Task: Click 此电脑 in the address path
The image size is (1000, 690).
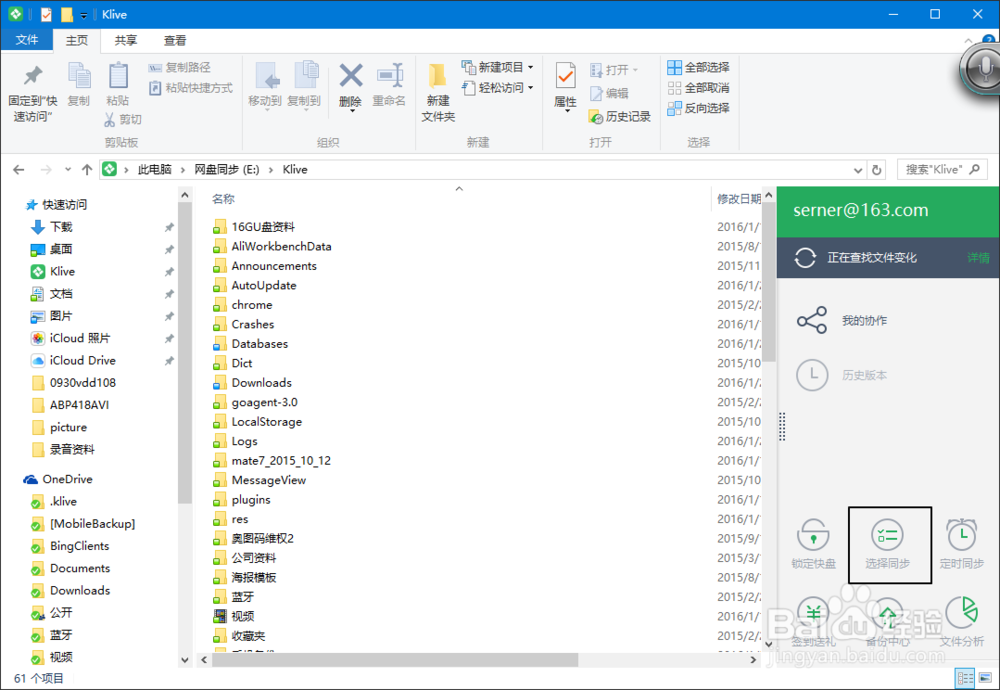Action: 155,170
